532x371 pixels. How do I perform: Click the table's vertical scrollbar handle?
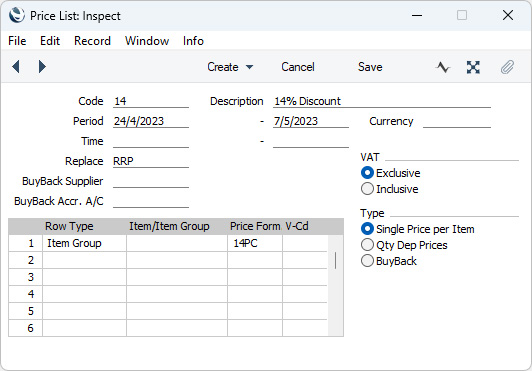tap(335, 260)
